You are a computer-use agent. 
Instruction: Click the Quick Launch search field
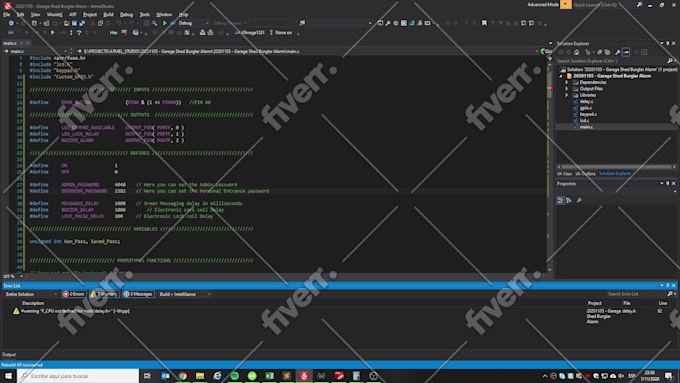[x=603, y=5]
